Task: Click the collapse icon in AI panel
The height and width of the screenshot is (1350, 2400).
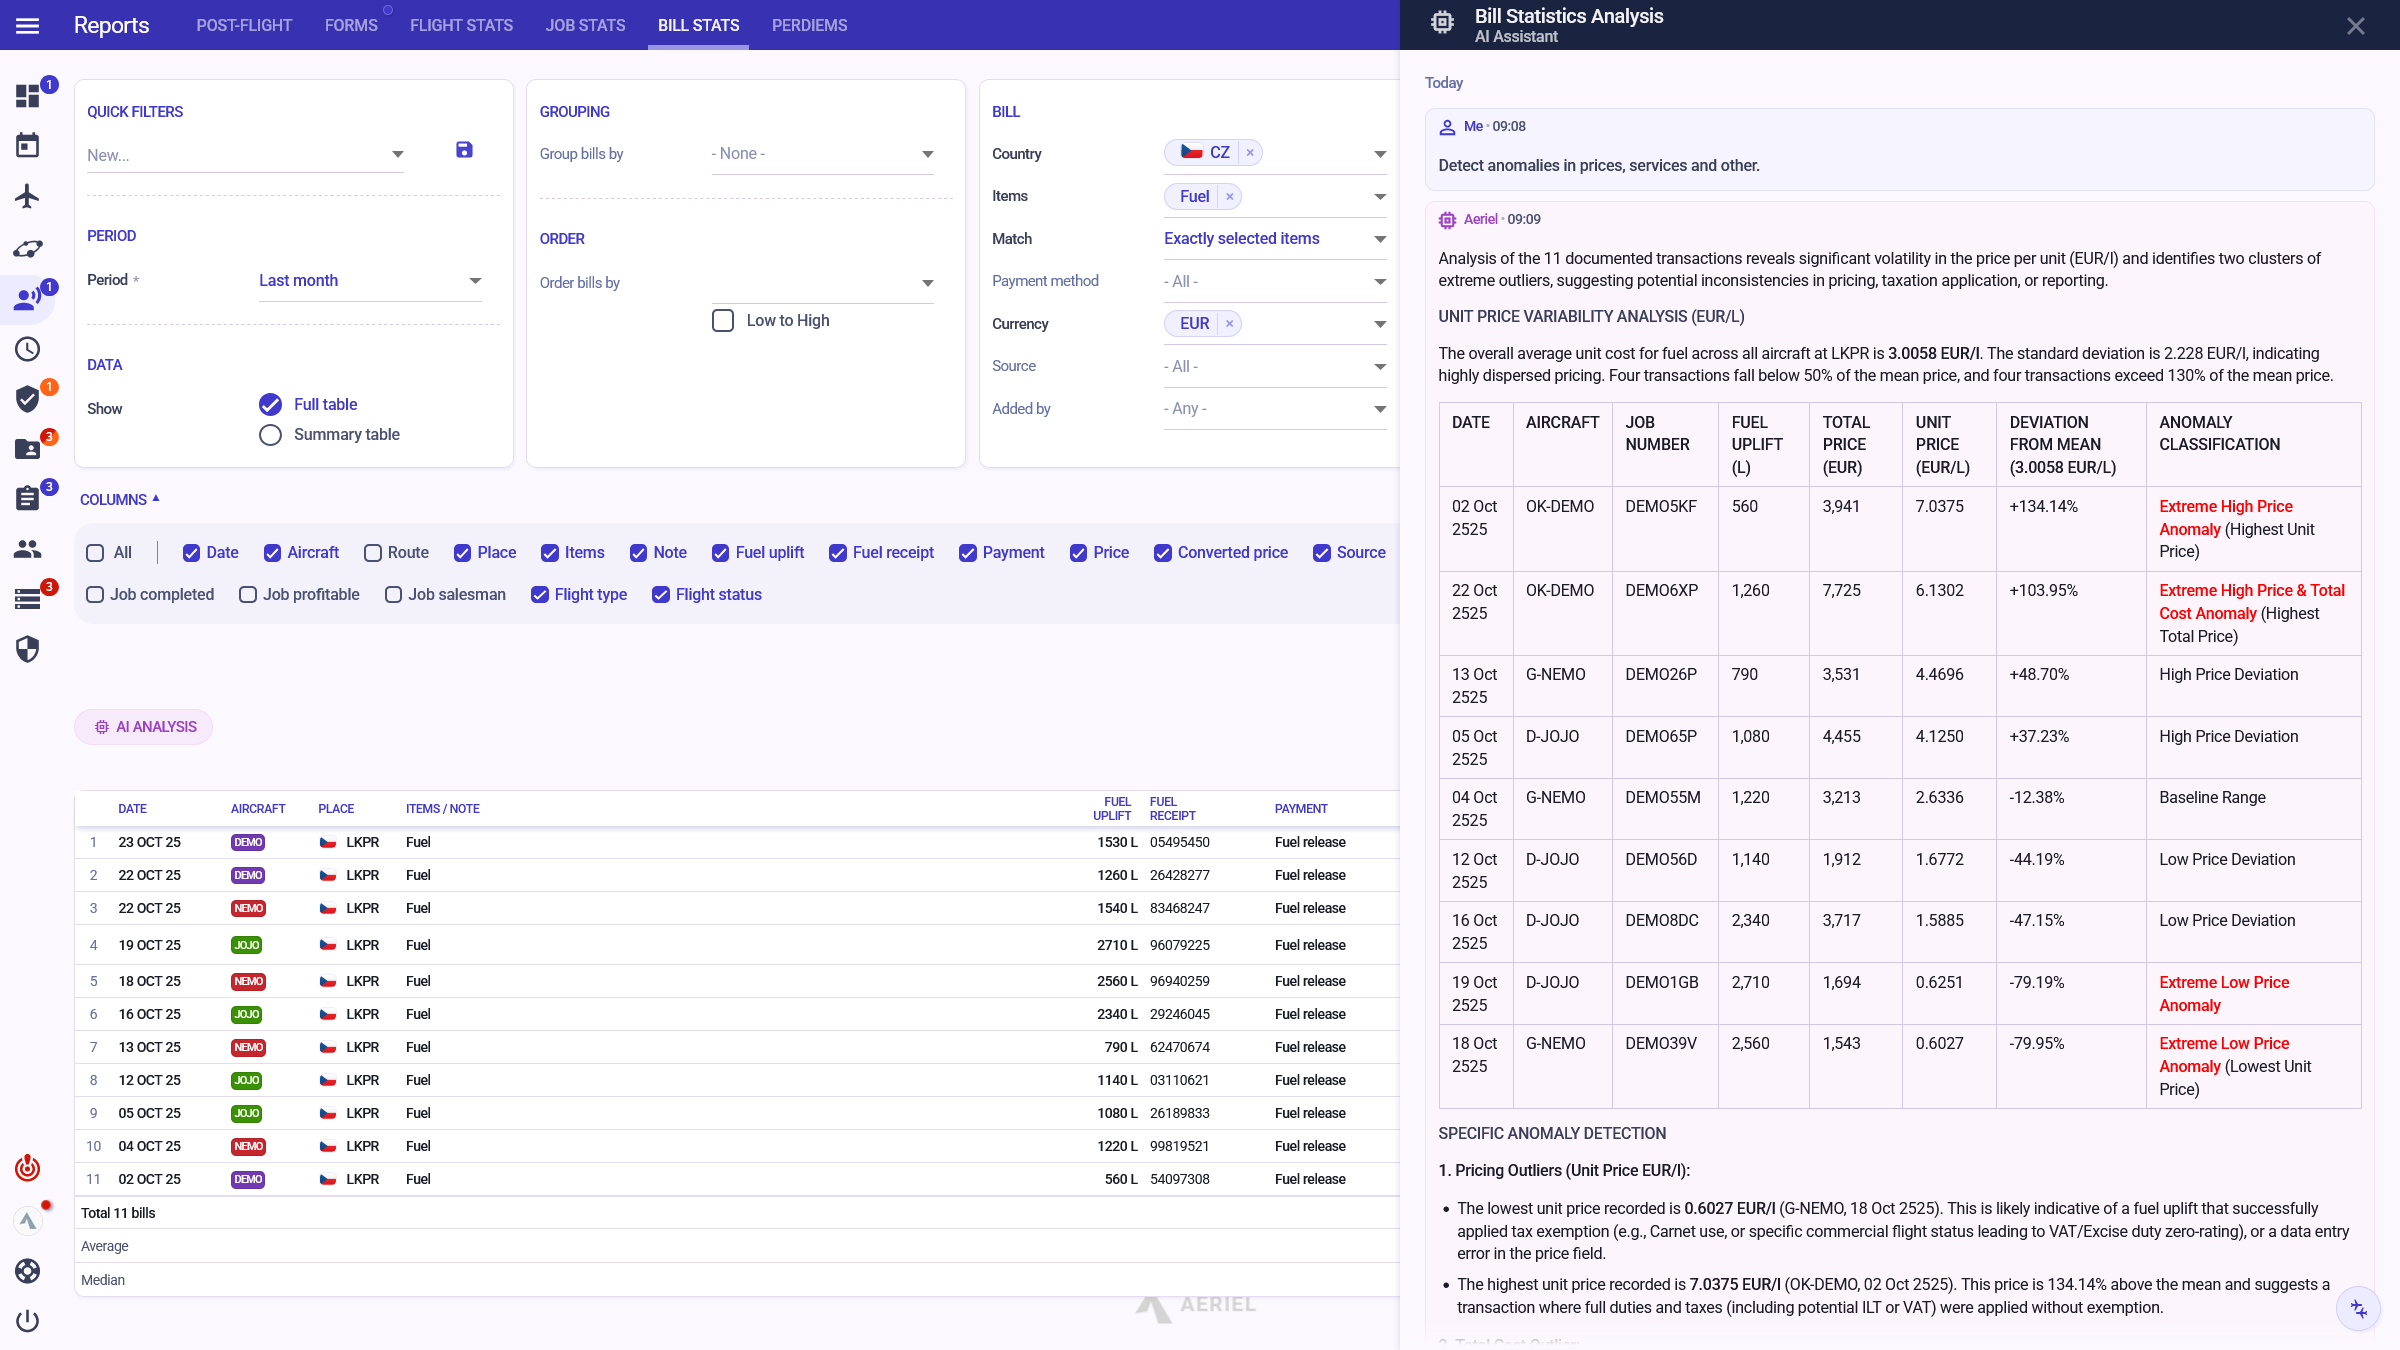Action: pyautogui.click(x=2358, y=1309)
